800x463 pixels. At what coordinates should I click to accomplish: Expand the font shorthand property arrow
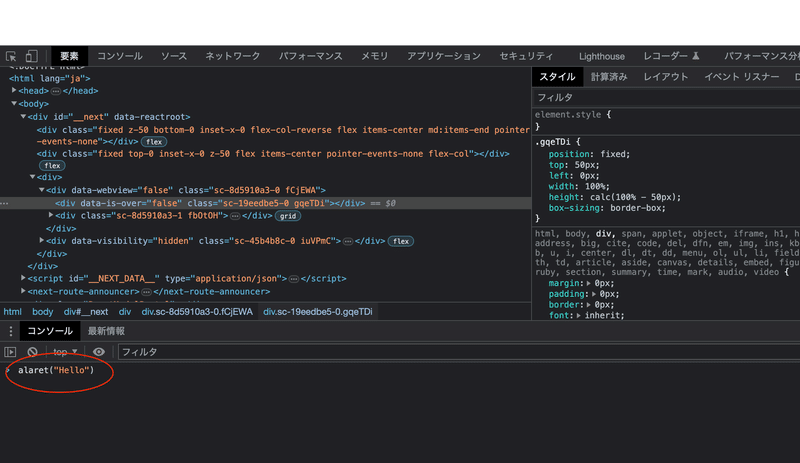click(579, 315)
